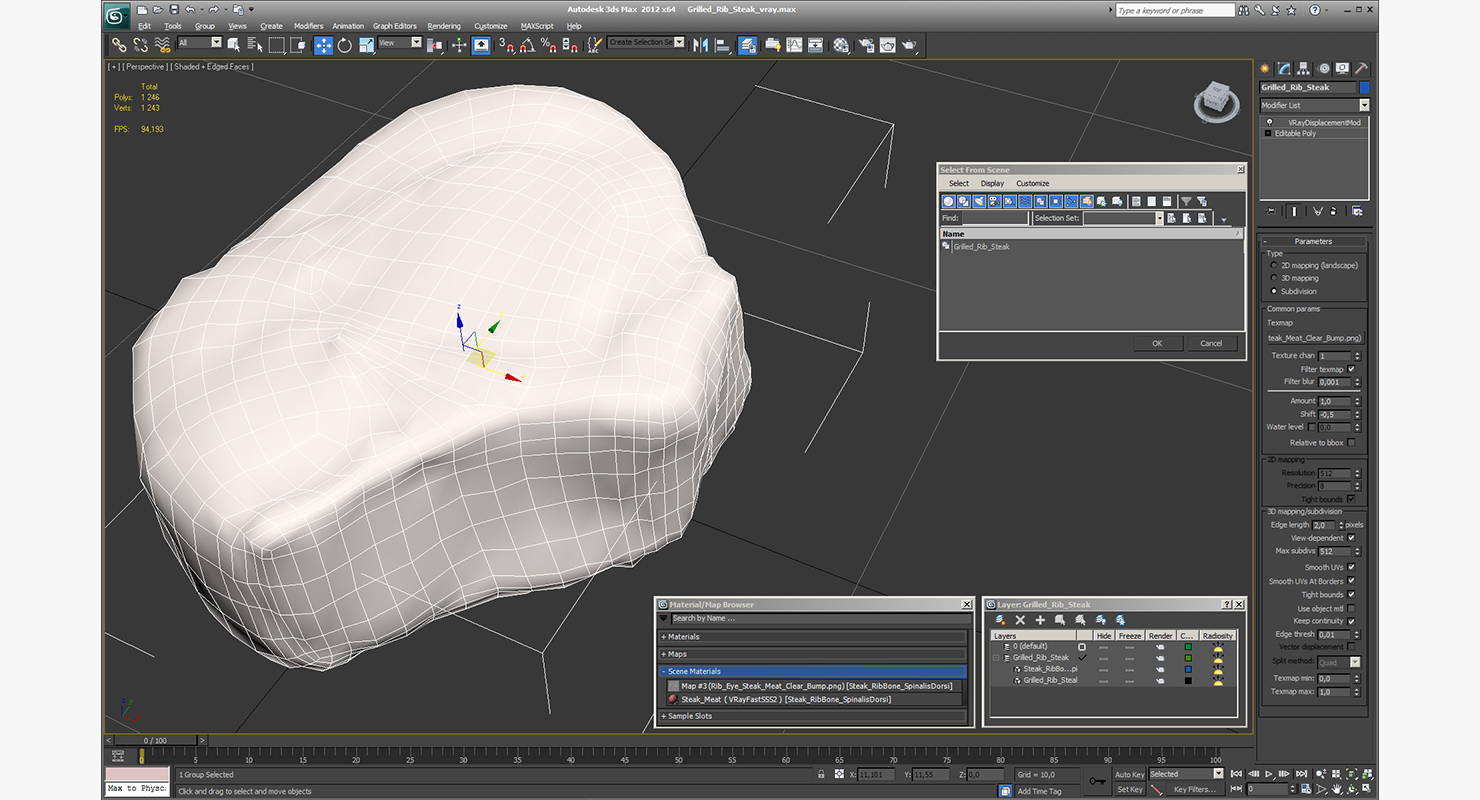The width and height of the screenshot is (1480, 800).
Task: Click the blue object color swatch
Action: [1364, 88]
